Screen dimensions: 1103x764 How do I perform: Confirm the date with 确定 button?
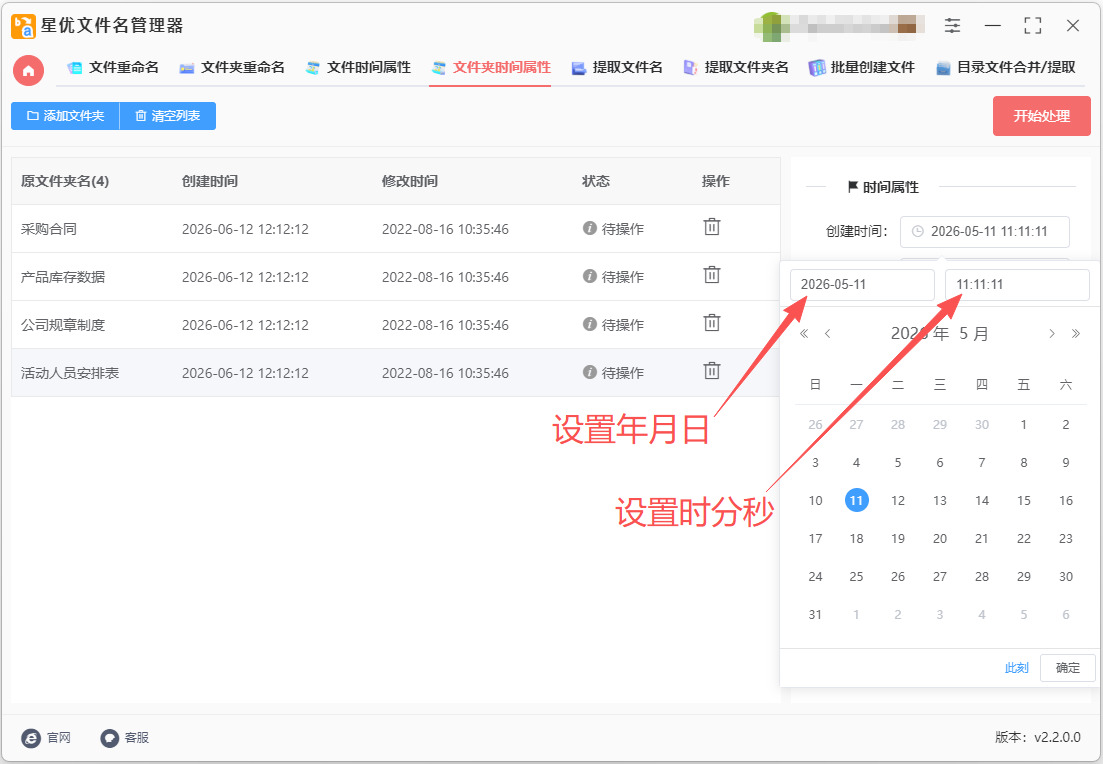(1067, 668)
